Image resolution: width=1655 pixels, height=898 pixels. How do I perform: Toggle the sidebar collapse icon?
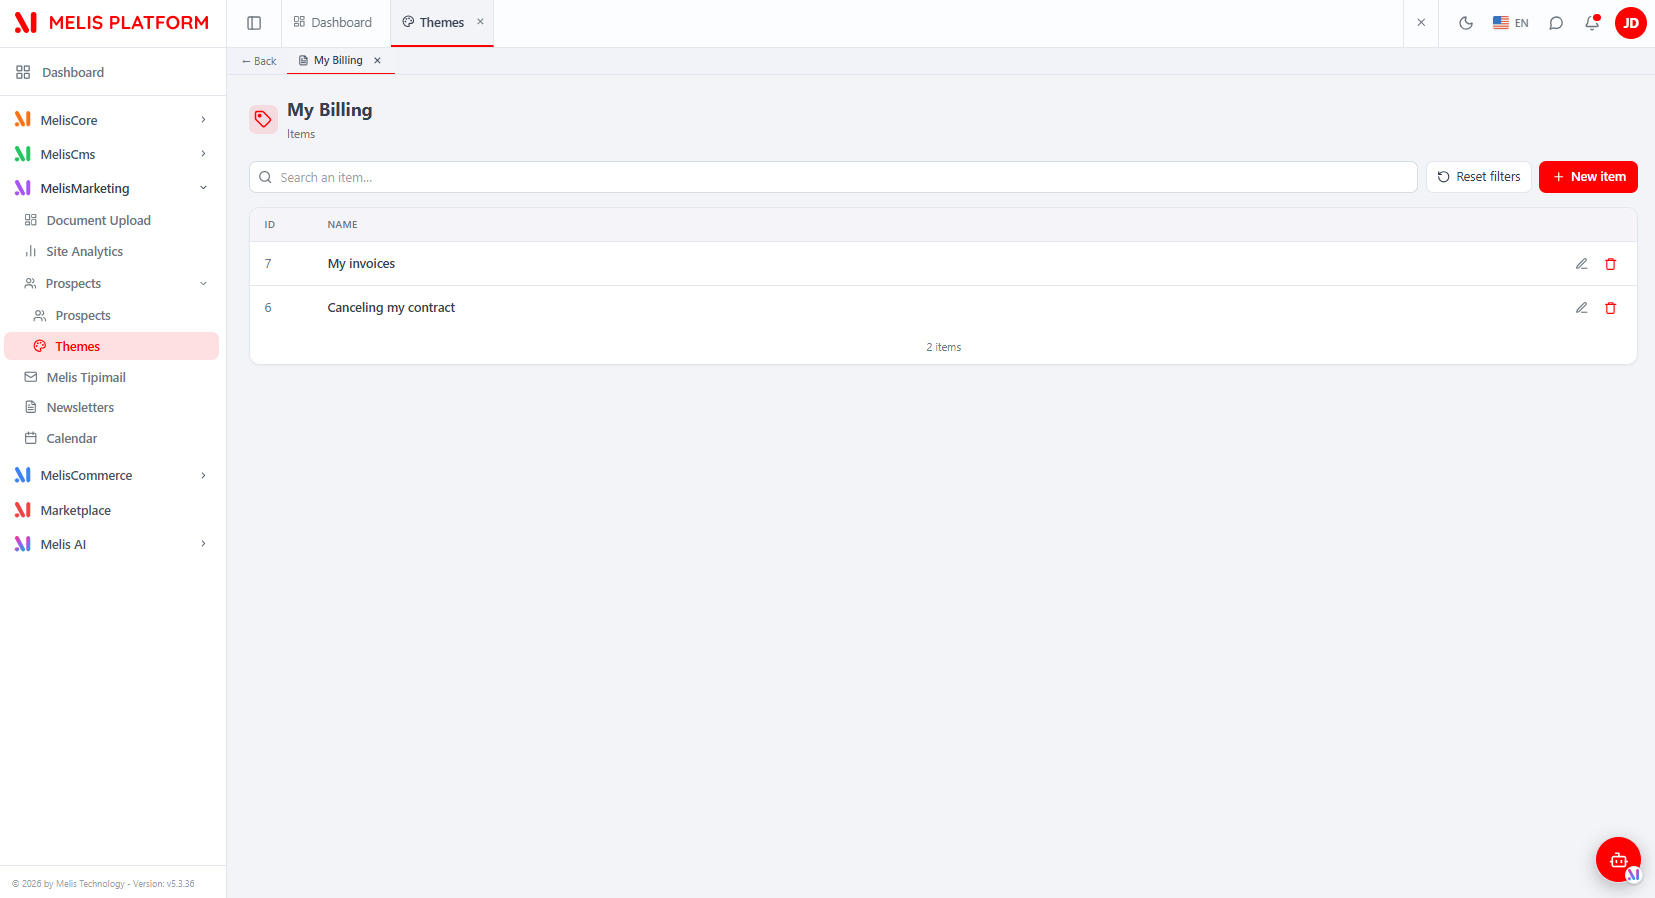click(x=254, y=23)
